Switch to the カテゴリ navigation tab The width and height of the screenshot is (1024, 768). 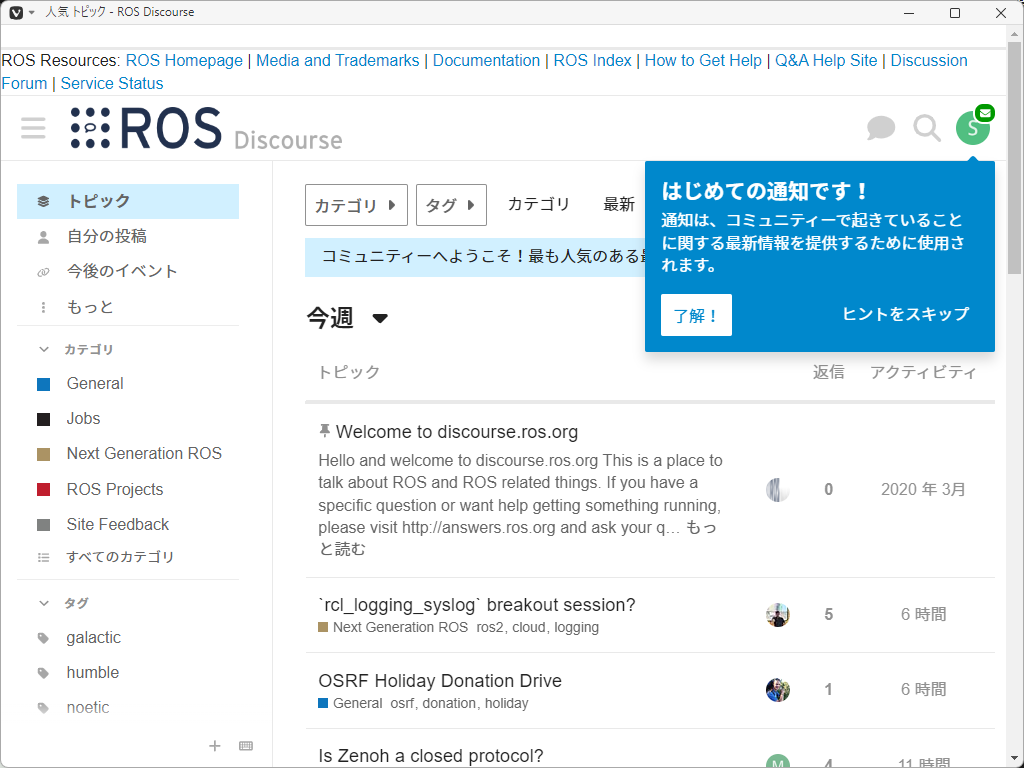(x=539, y=204)
